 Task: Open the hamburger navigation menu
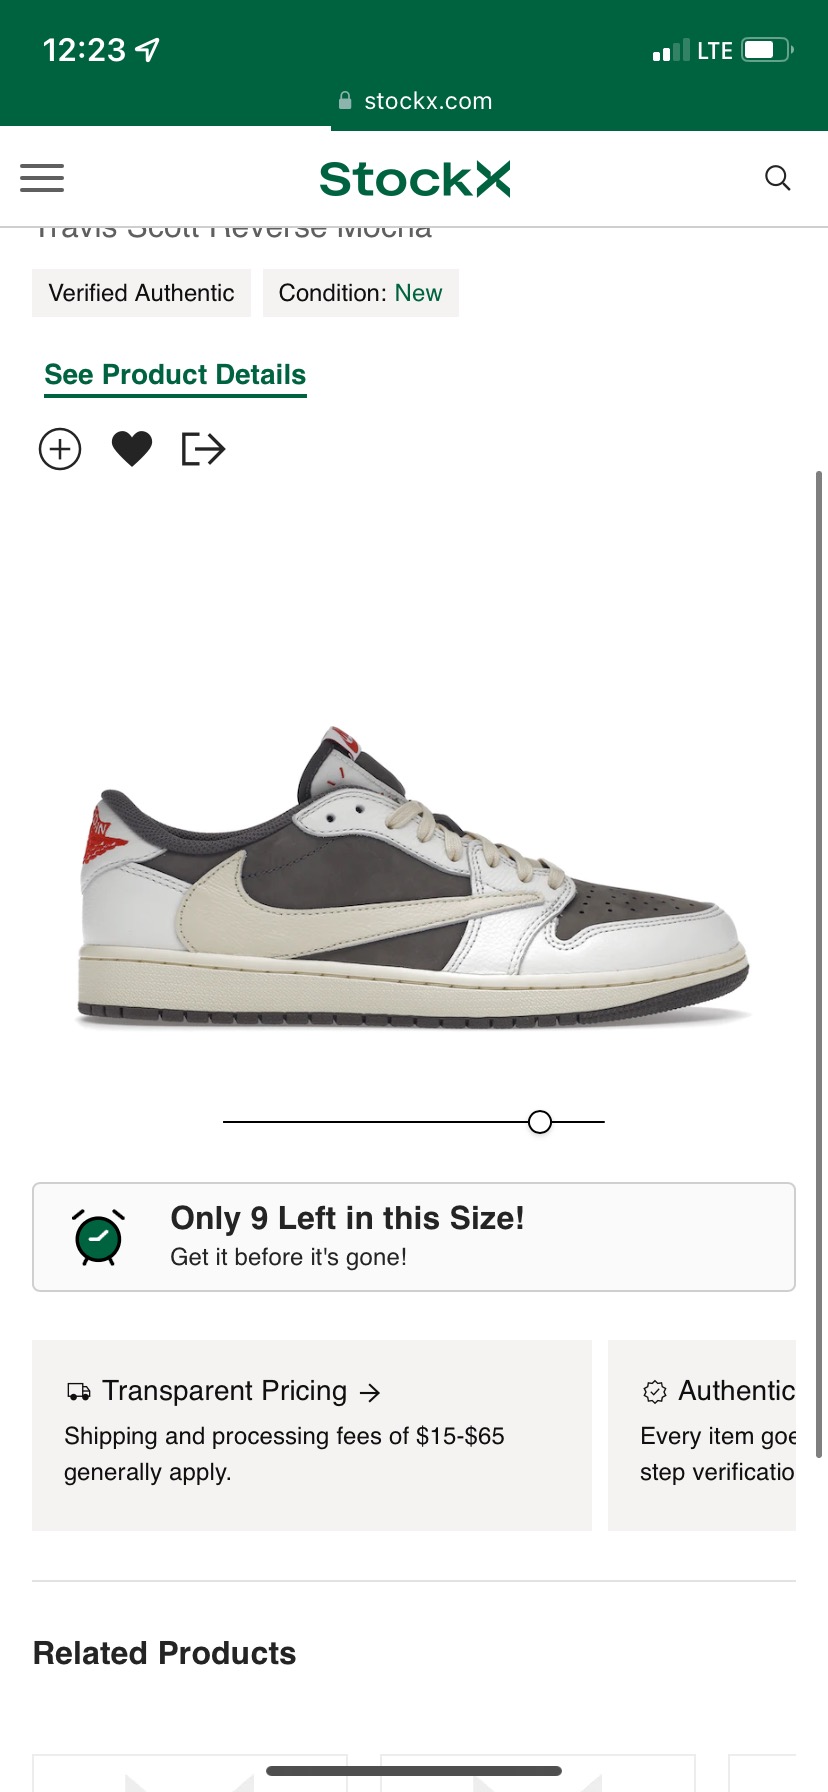click(42, 178)
